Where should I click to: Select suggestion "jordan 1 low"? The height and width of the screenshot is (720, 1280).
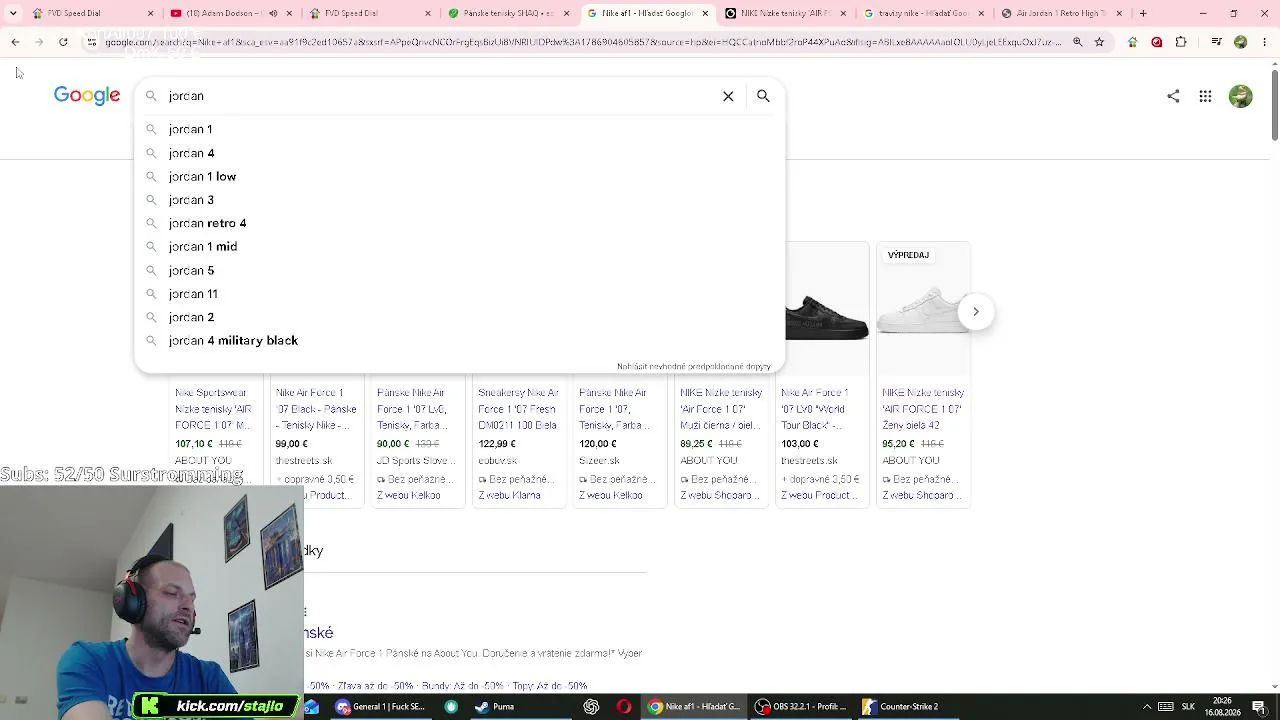coord(460,176)
